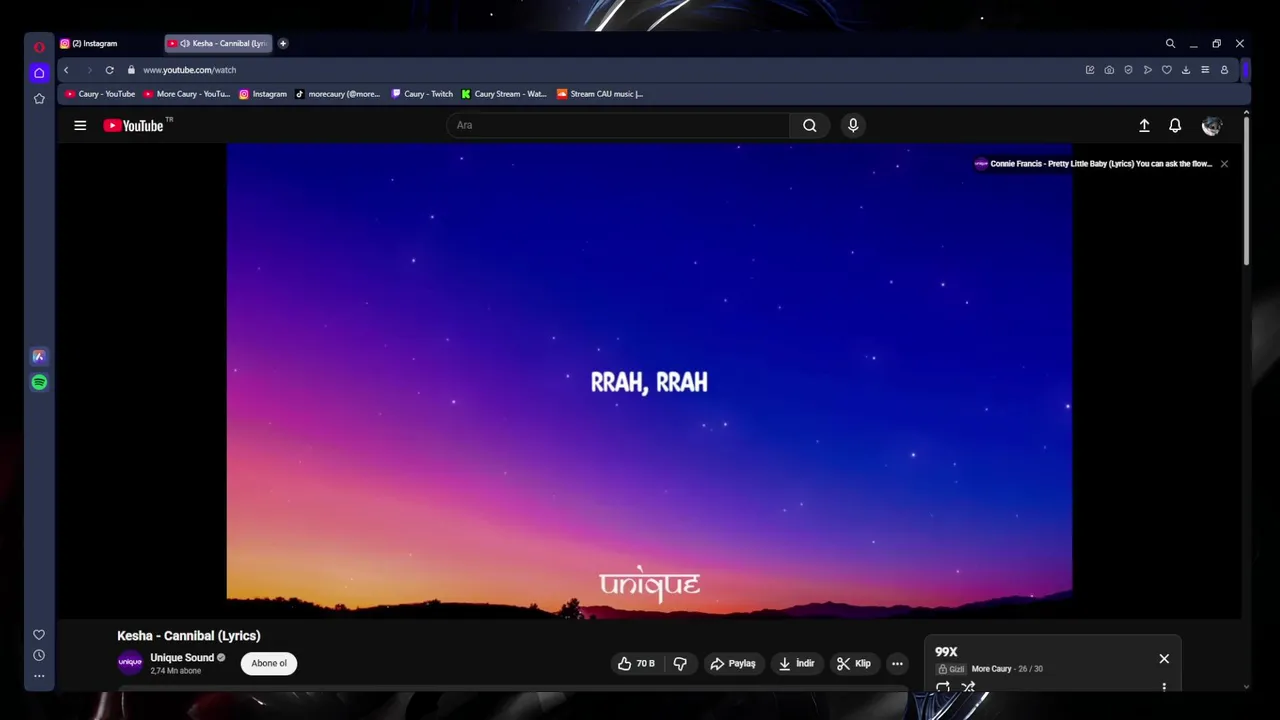The height and width of the screenshot is (720, 1280).
Task: Start voice search with microphone
Action: pos(853,125)
